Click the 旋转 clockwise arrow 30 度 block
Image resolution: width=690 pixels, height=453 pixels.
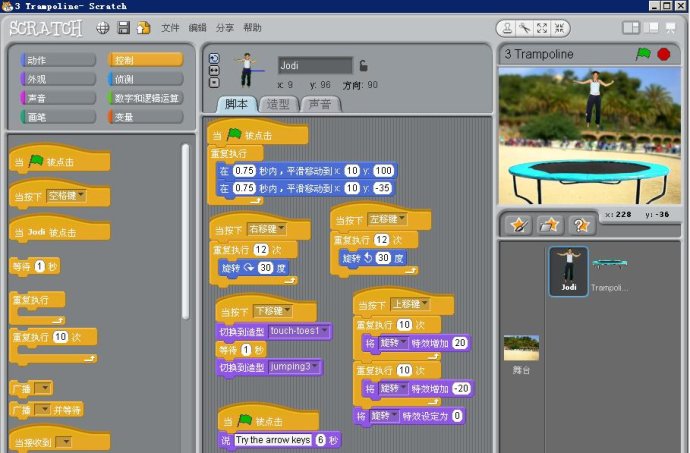click(253, 268)
